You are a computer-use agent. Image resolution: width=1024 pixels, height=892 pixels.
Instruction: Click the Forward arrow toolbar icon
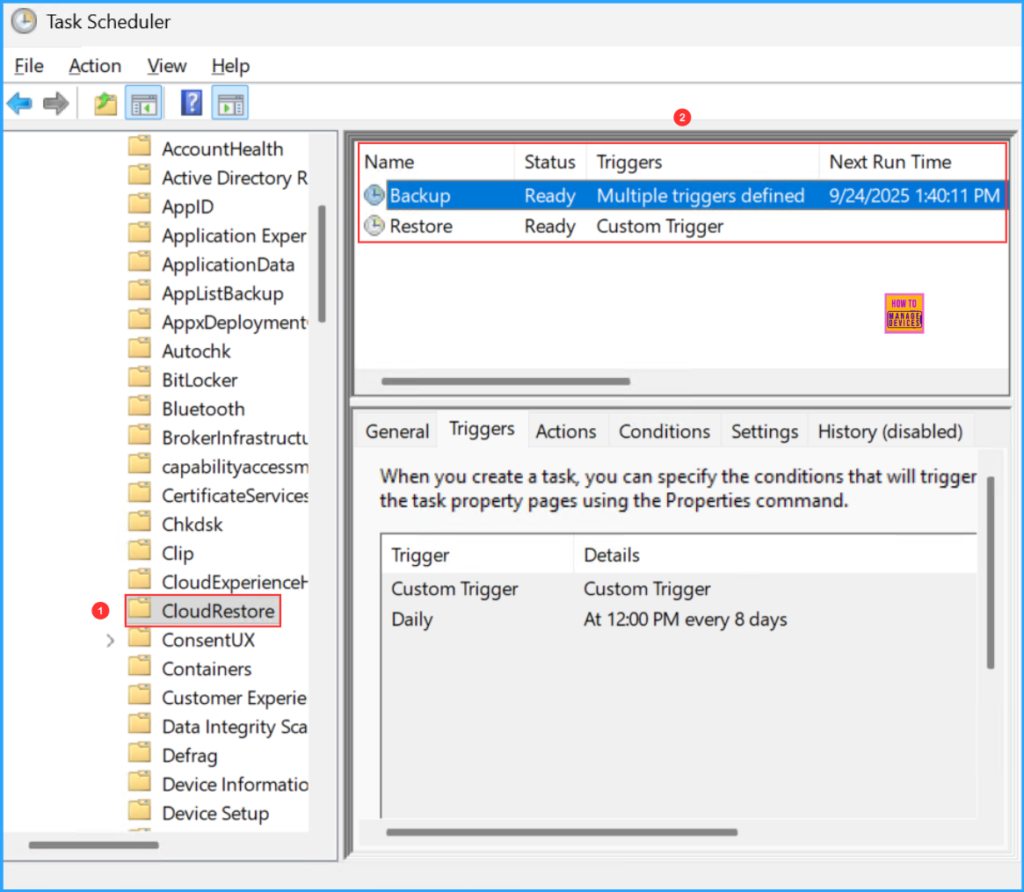point(56,103)
